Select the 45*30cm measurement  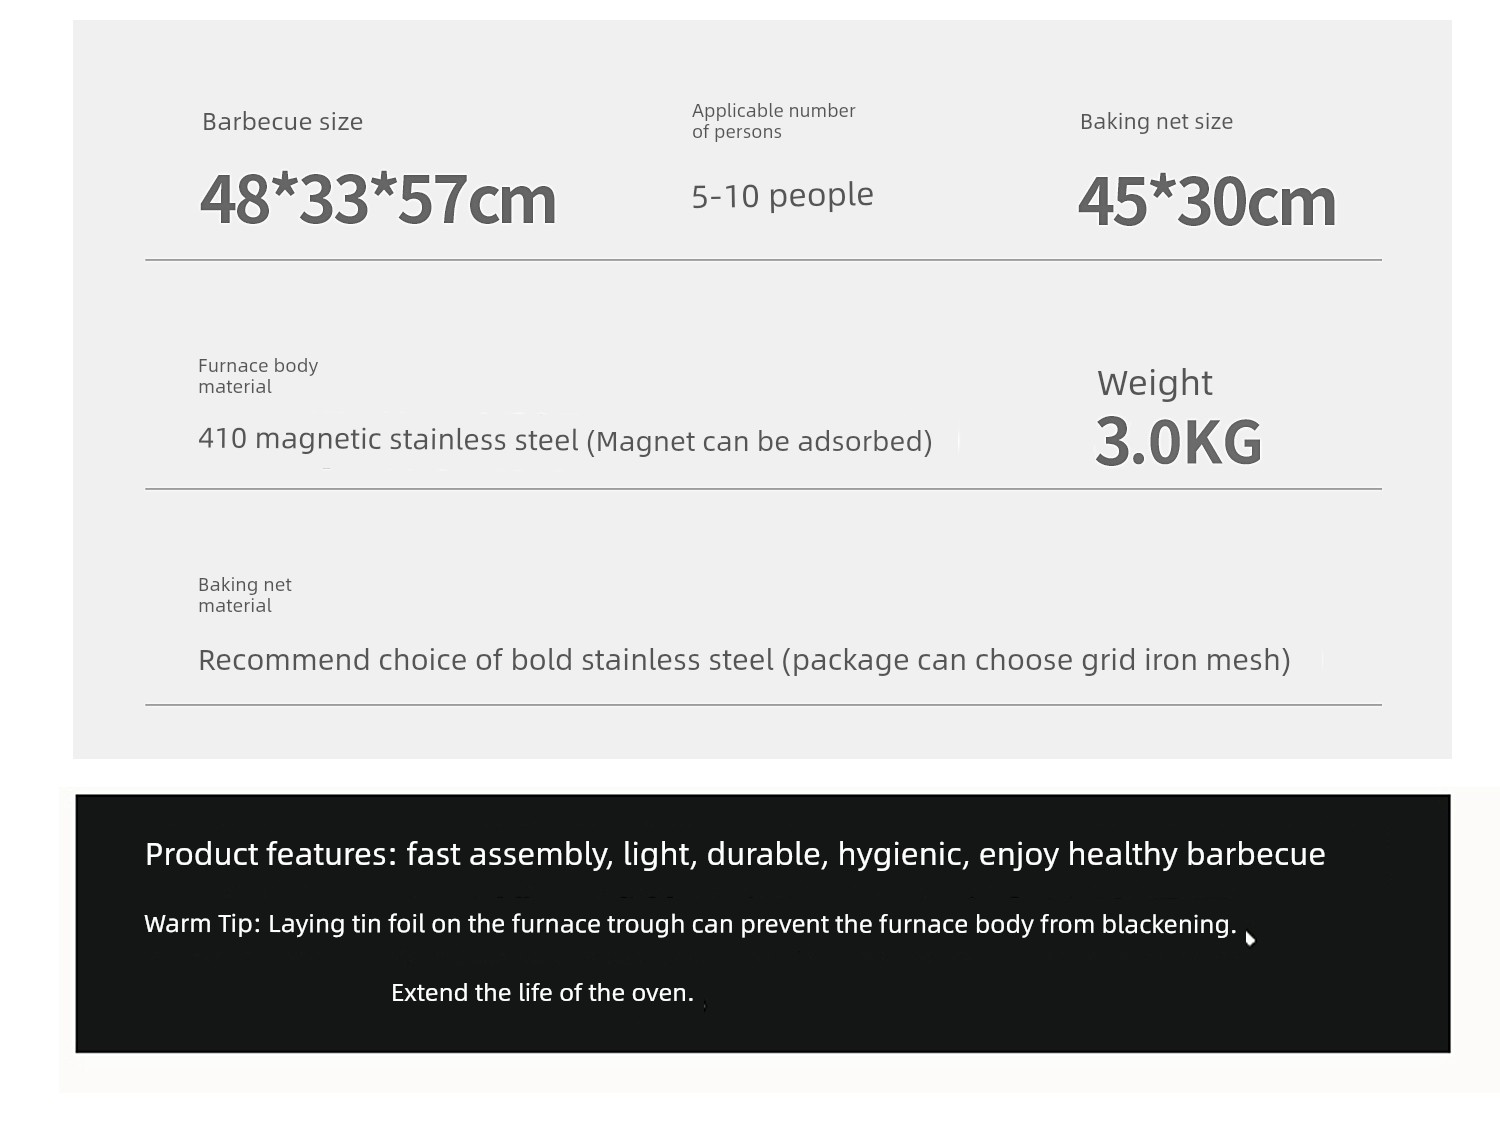tap(1206, 202)
